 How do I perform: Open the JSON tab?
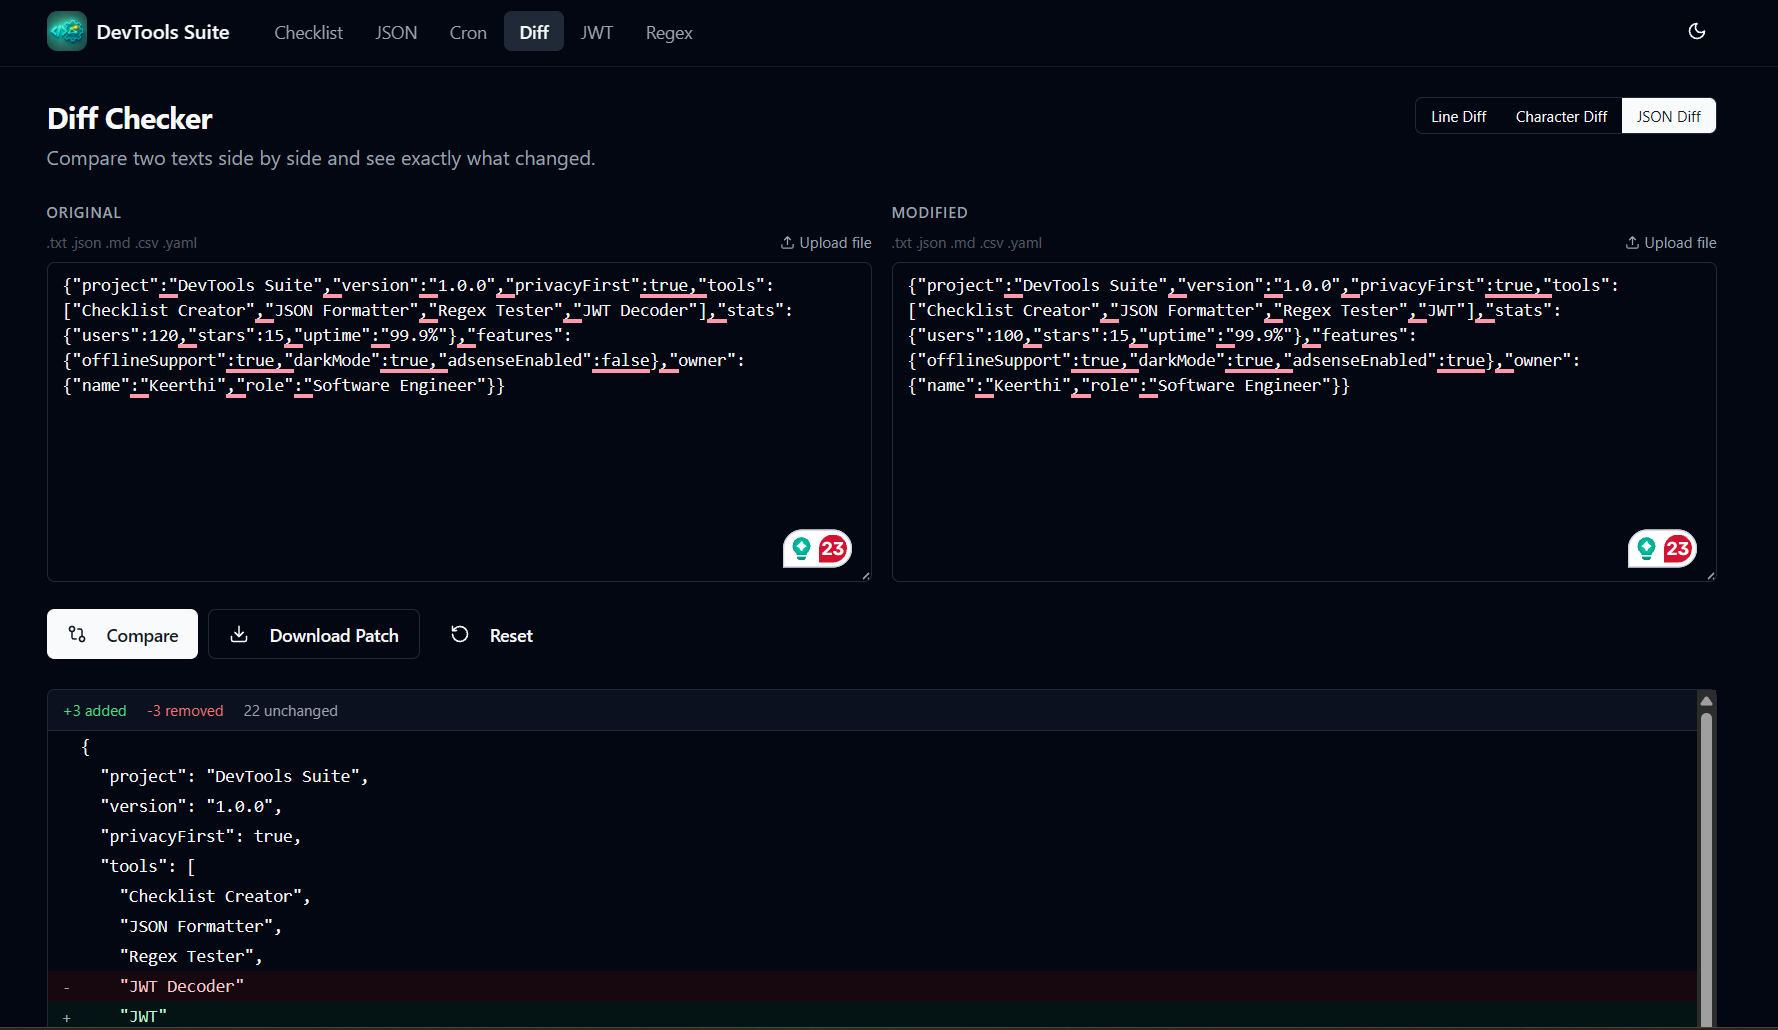point(396,32)
